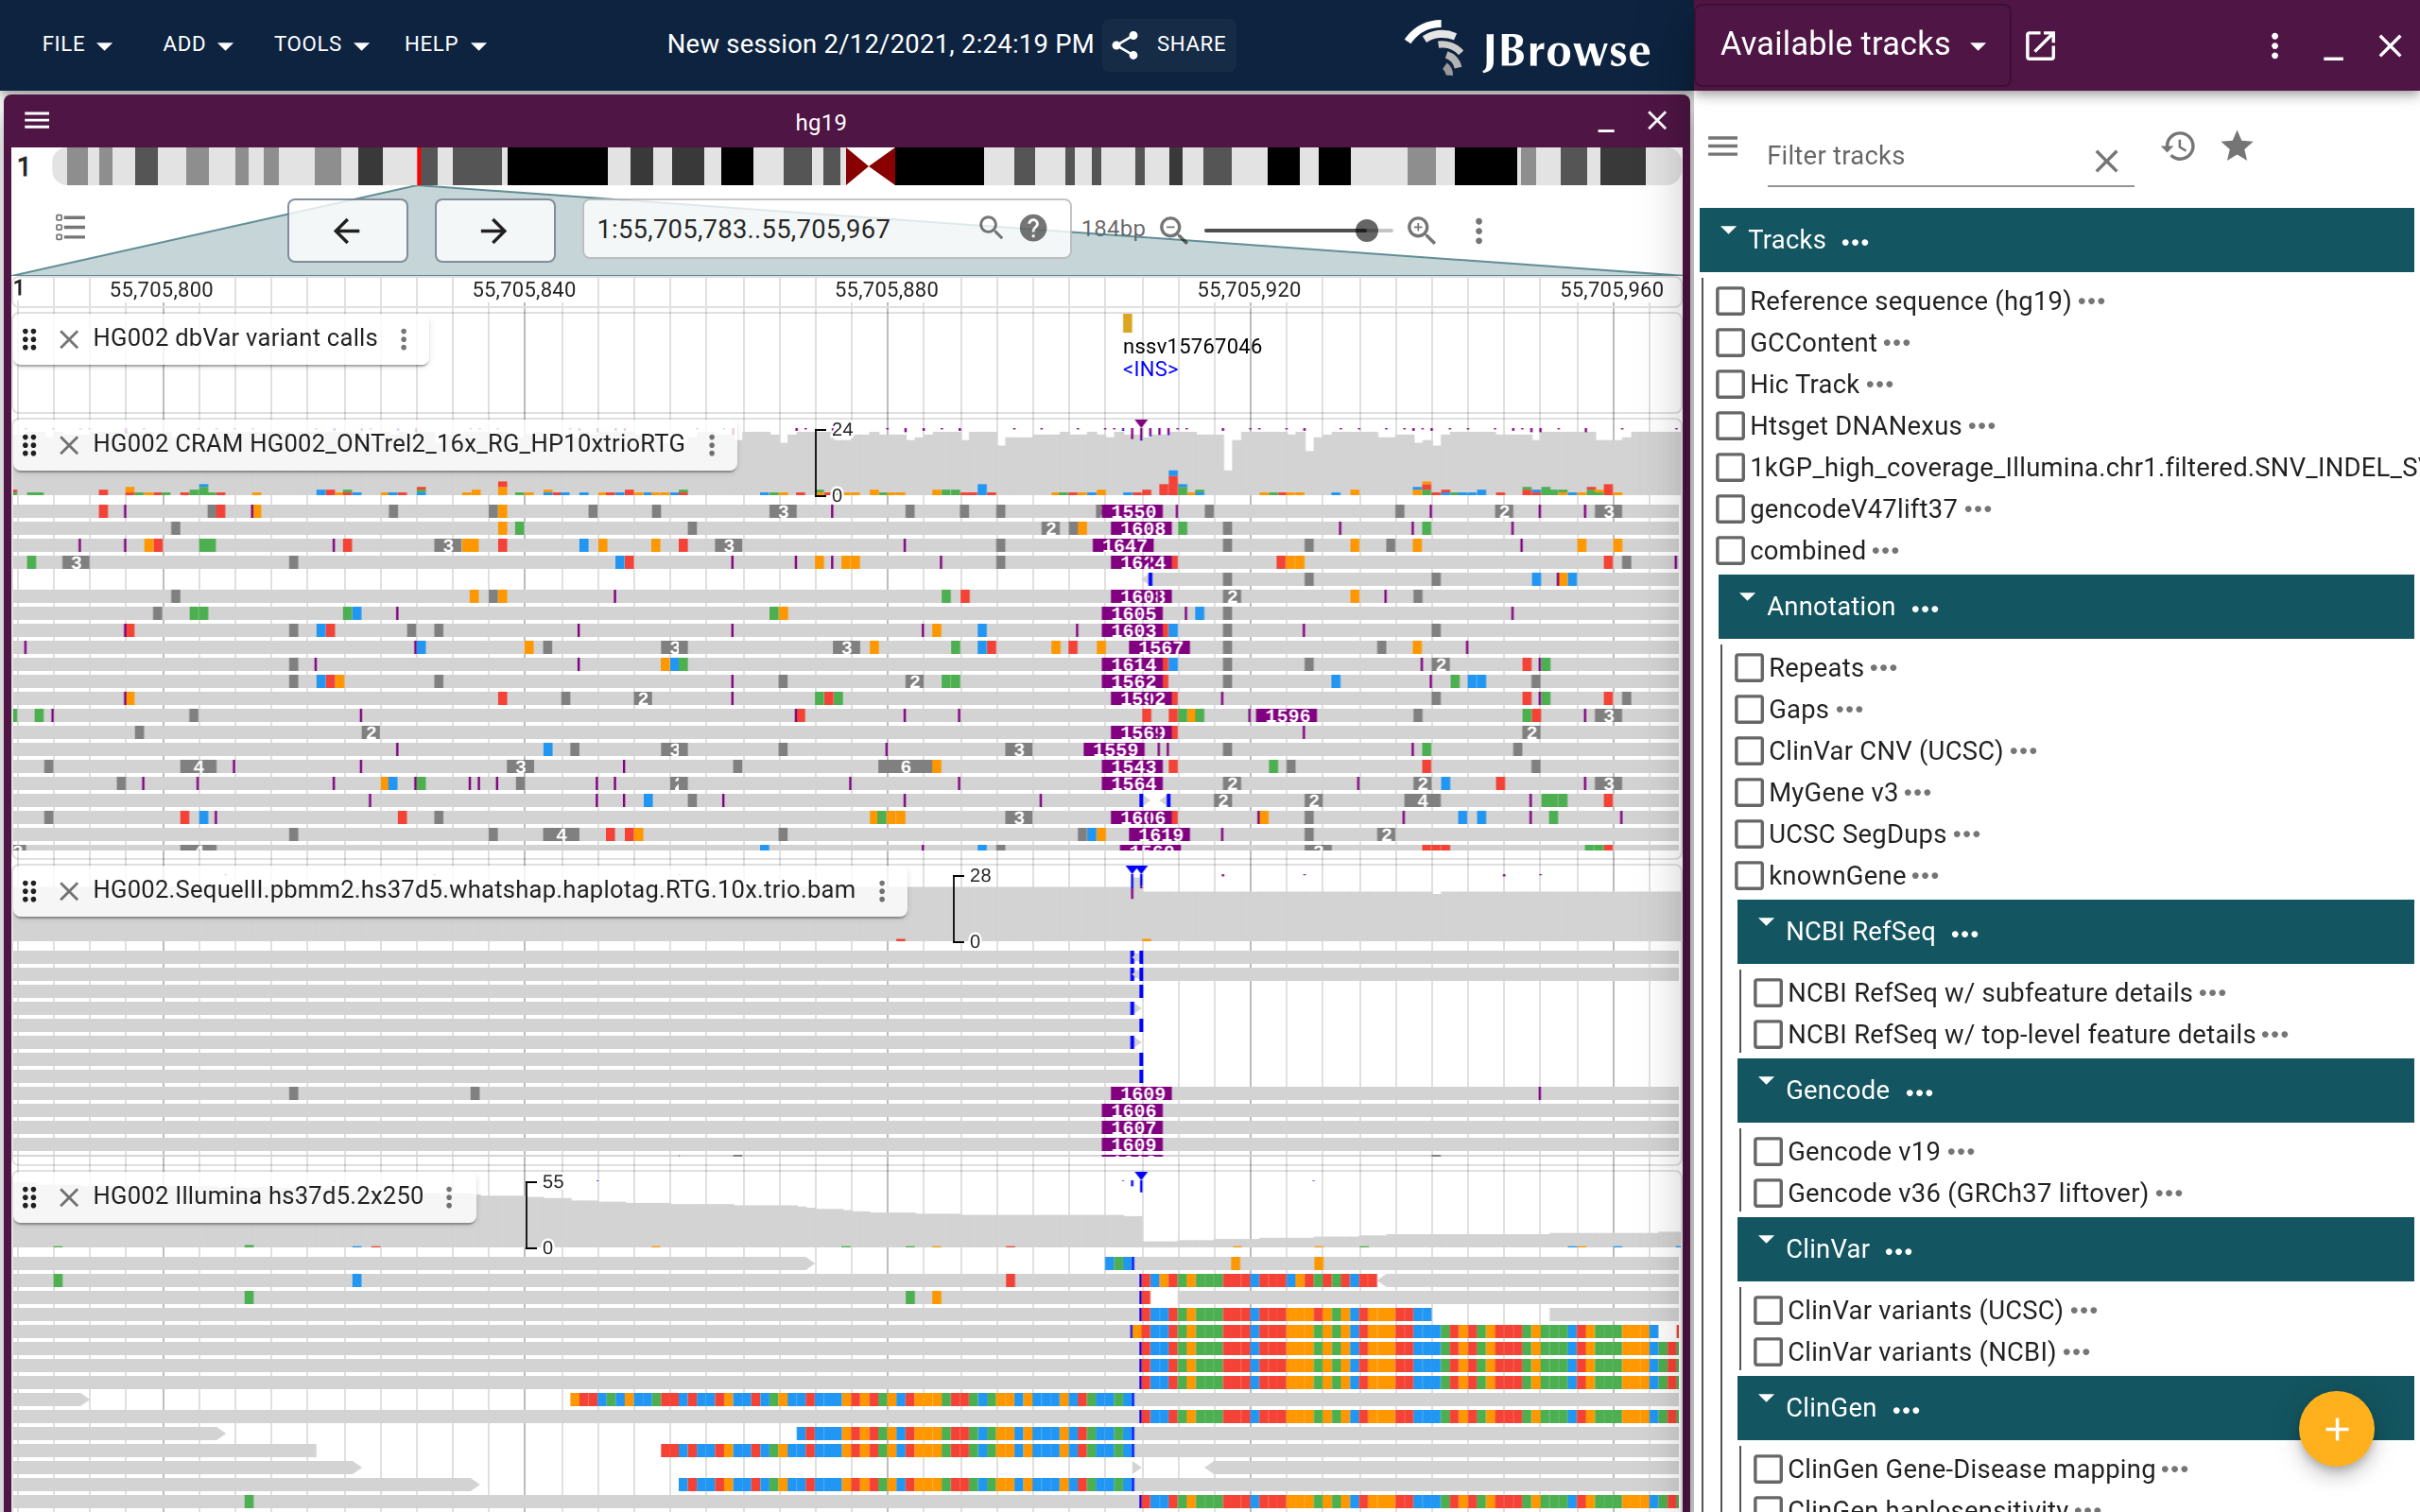Screen dimensions: 2420x1512
Task: Enable the Hic Track checkbox
Action: pyautogui.click(x=1730, y=384)
